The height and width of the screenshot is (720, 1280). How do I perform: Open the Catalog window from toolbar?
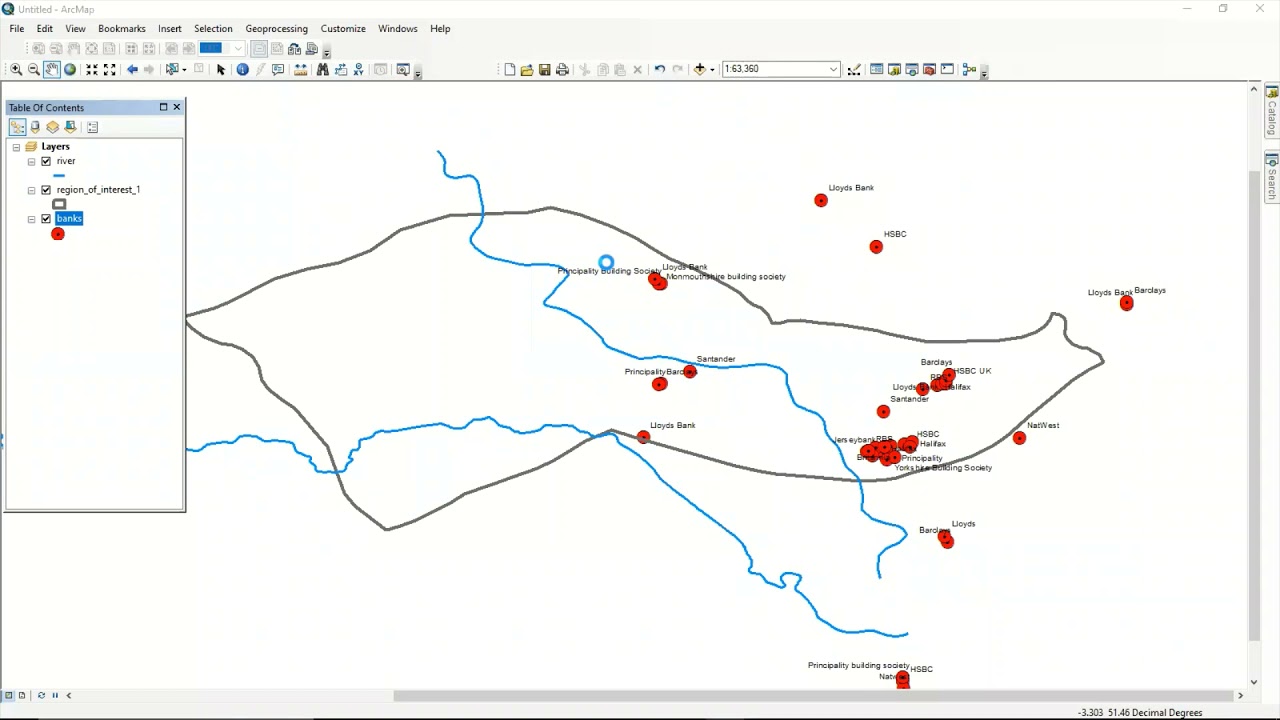(894, 69)
